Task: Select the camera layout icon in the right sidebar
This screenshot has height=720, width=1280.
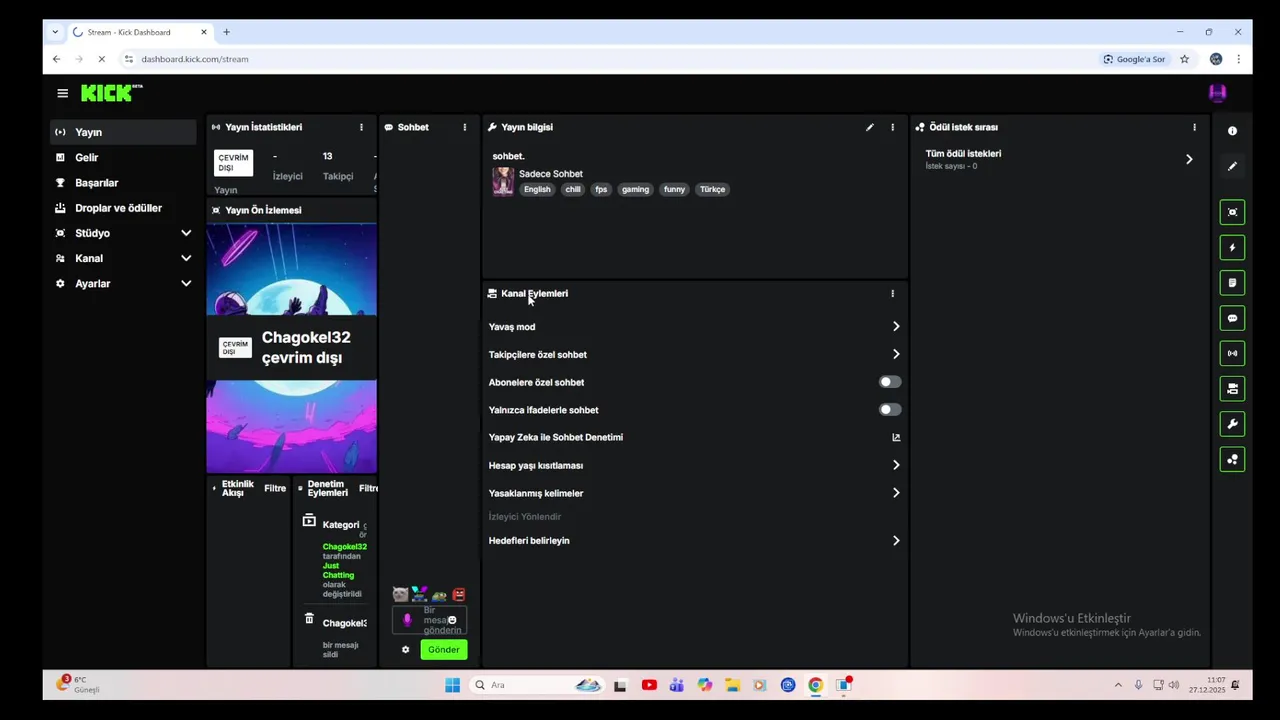Action: click(1232, 389)
